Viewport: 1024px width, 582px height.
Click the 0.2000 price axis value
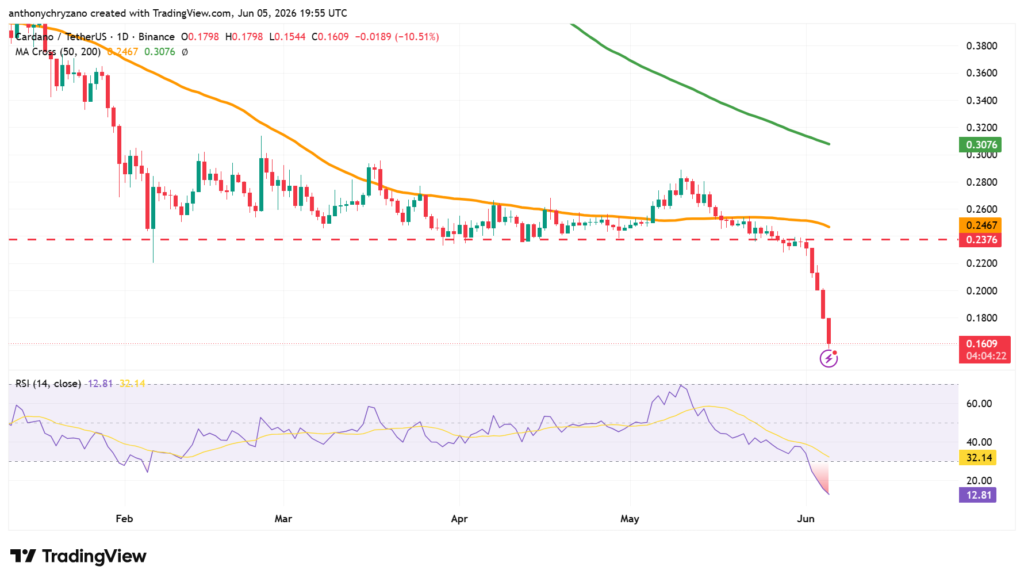click(982, 291)
